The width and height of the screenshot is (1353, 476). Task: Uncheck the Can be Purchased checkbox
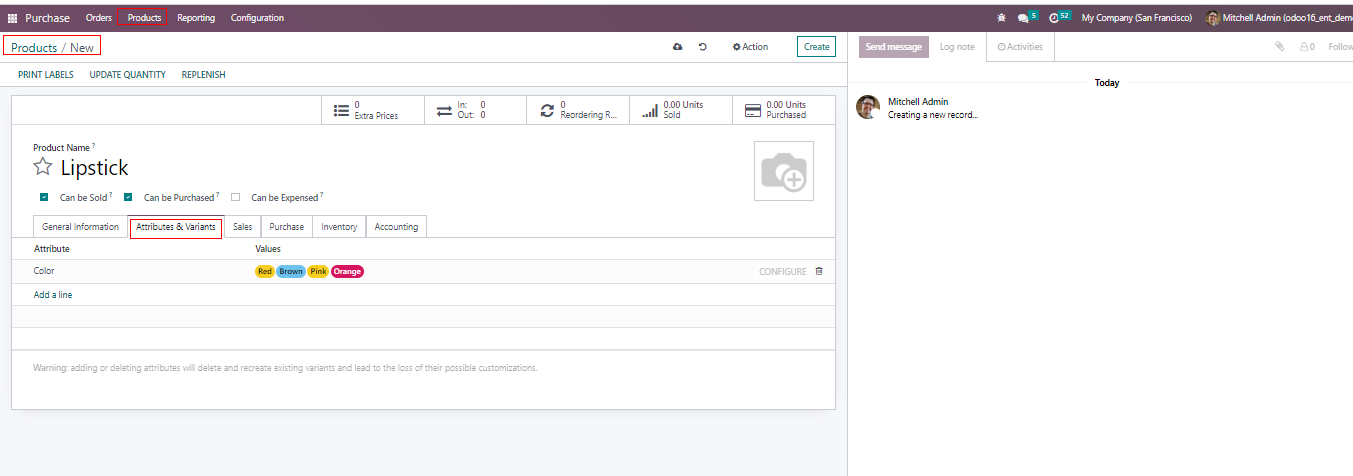pyautogui.click(x=128, y=198)
